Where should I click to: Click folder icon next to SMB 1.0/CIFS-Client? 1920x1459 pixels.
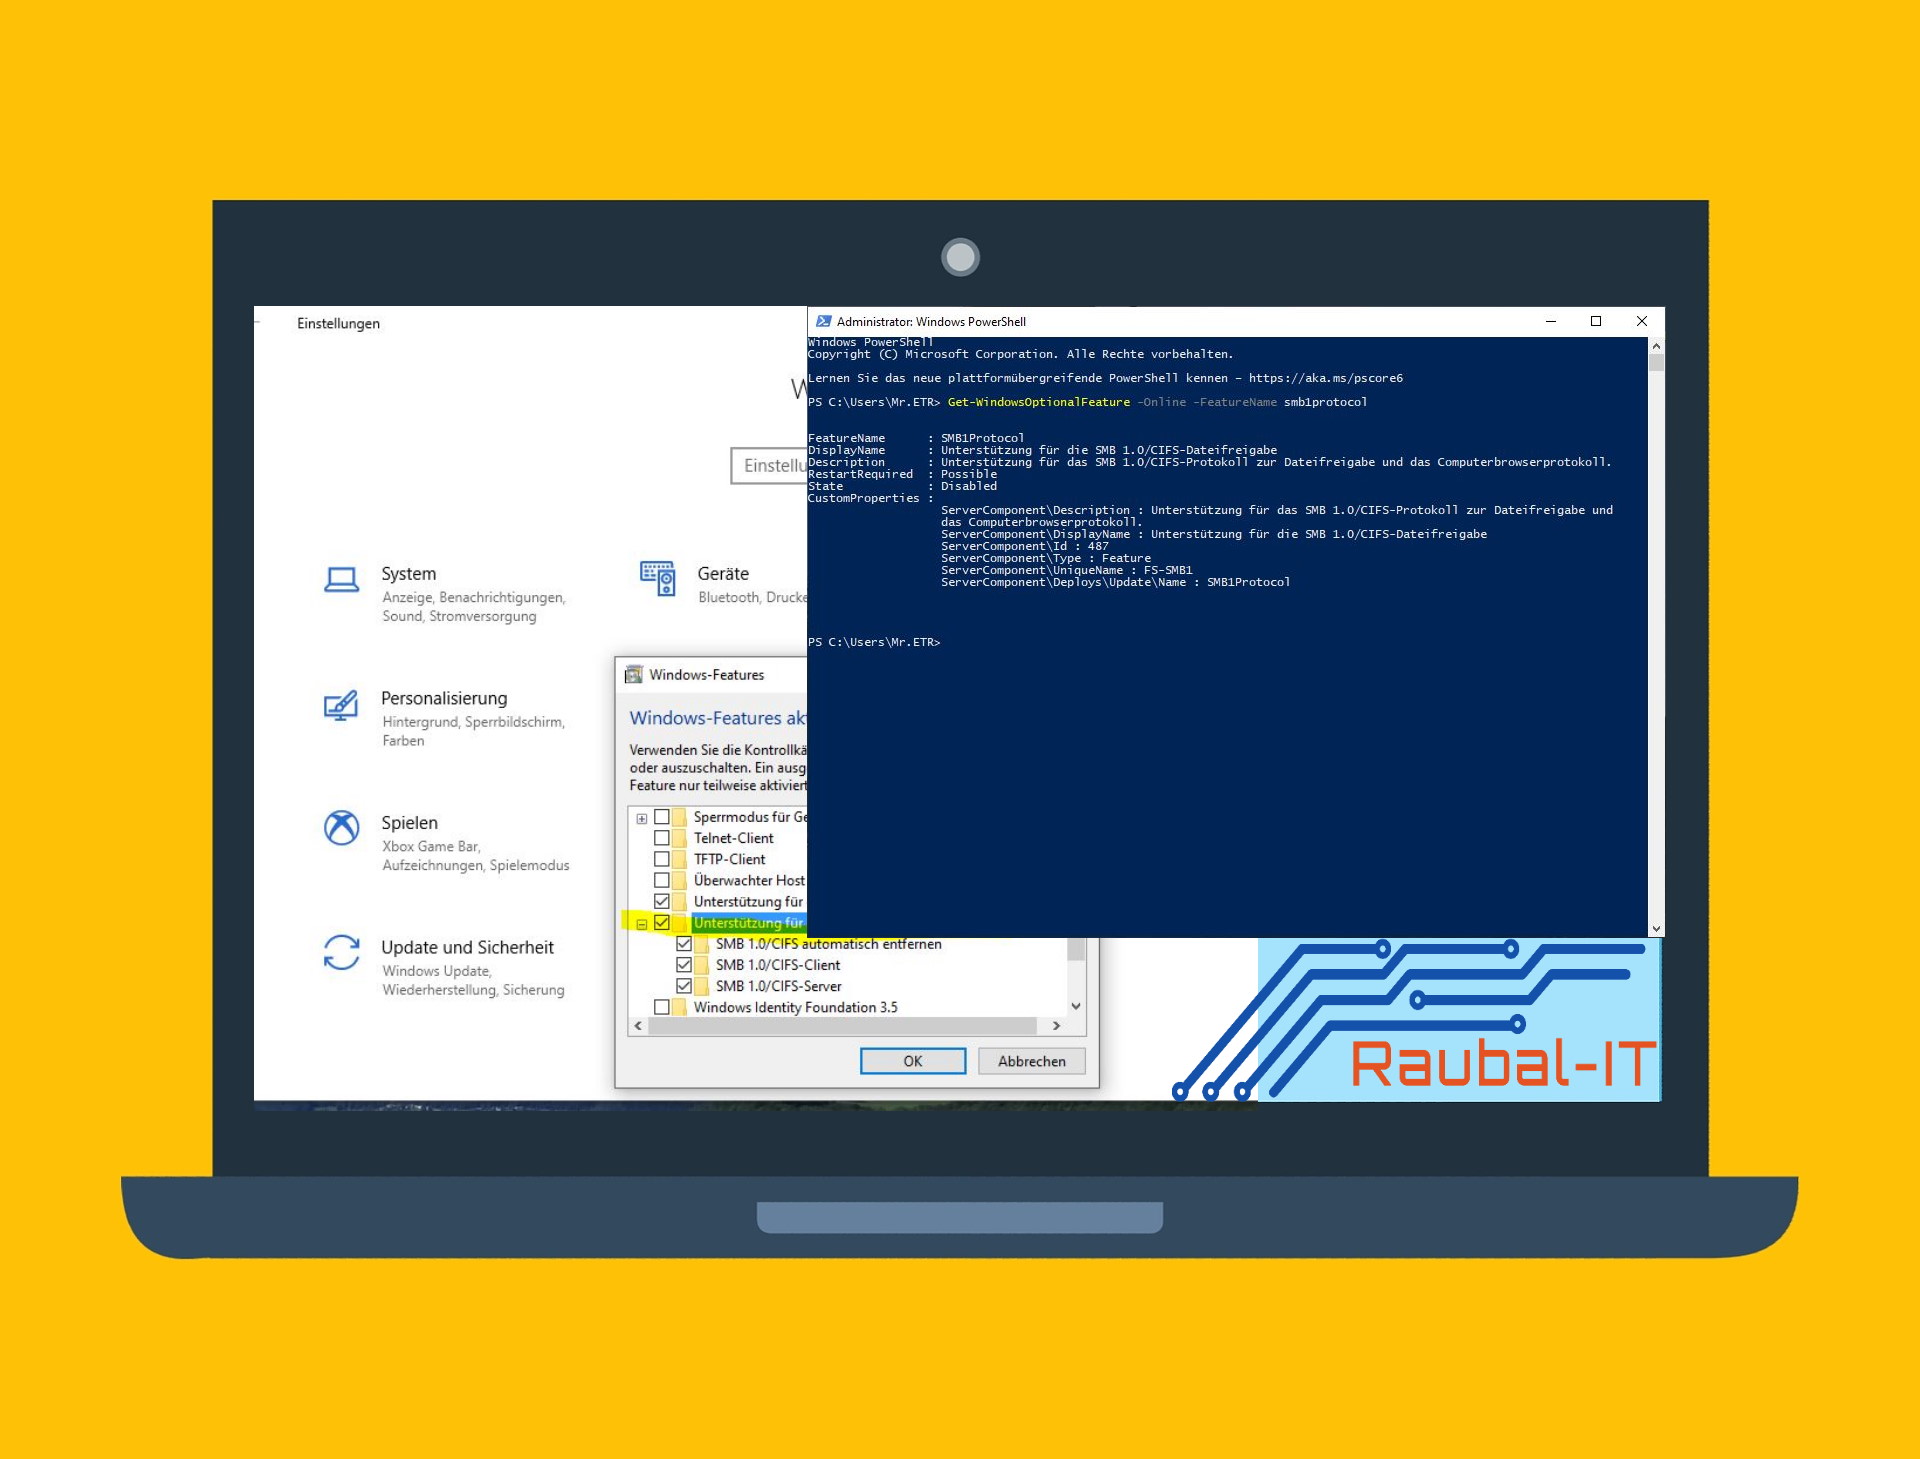coord(702,965)
